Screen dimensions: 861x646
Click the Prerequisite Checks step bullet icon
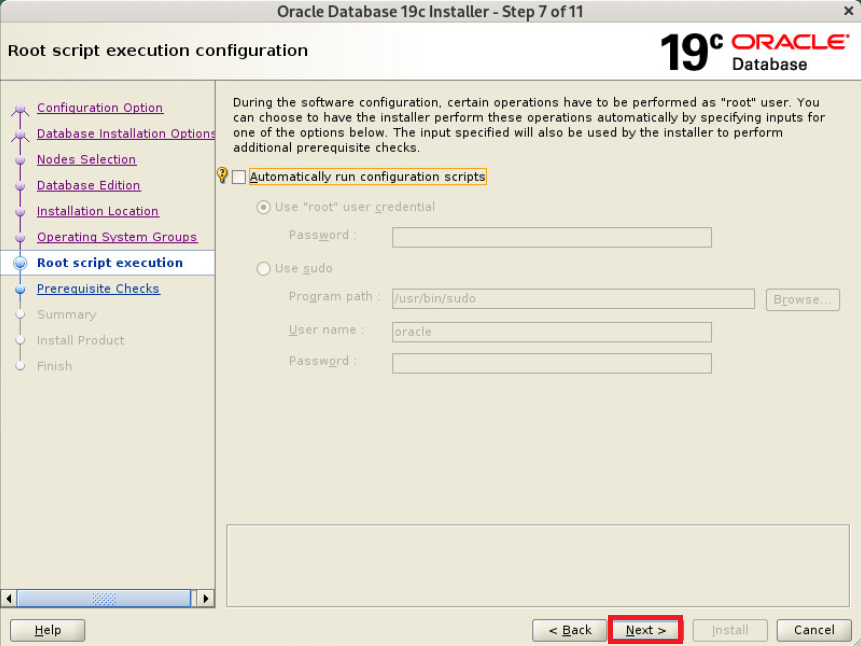point(20,289)
